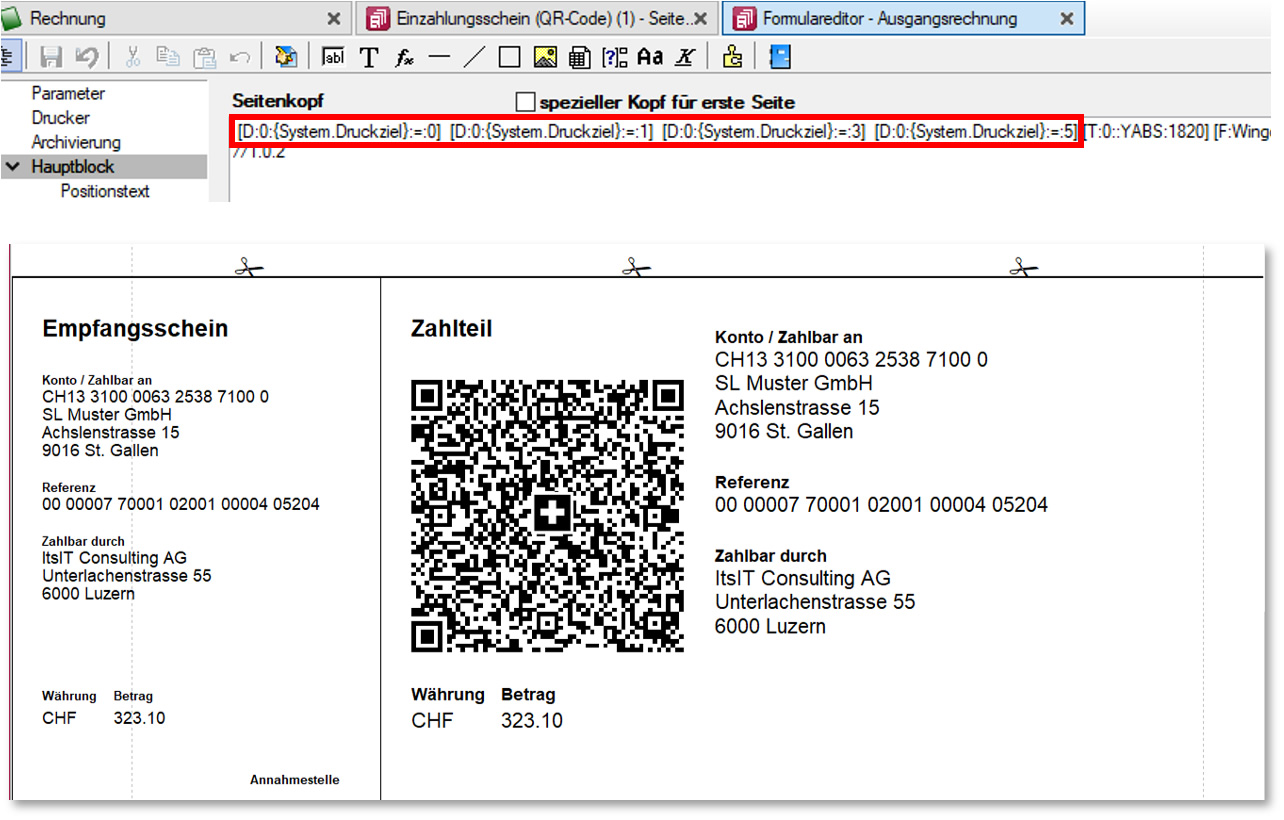The width and height of the screenshot is (1284, 820).
Task: Click first placeholder [D:0:{System.Druckziel}:=:0]
Action: point(338,132)
